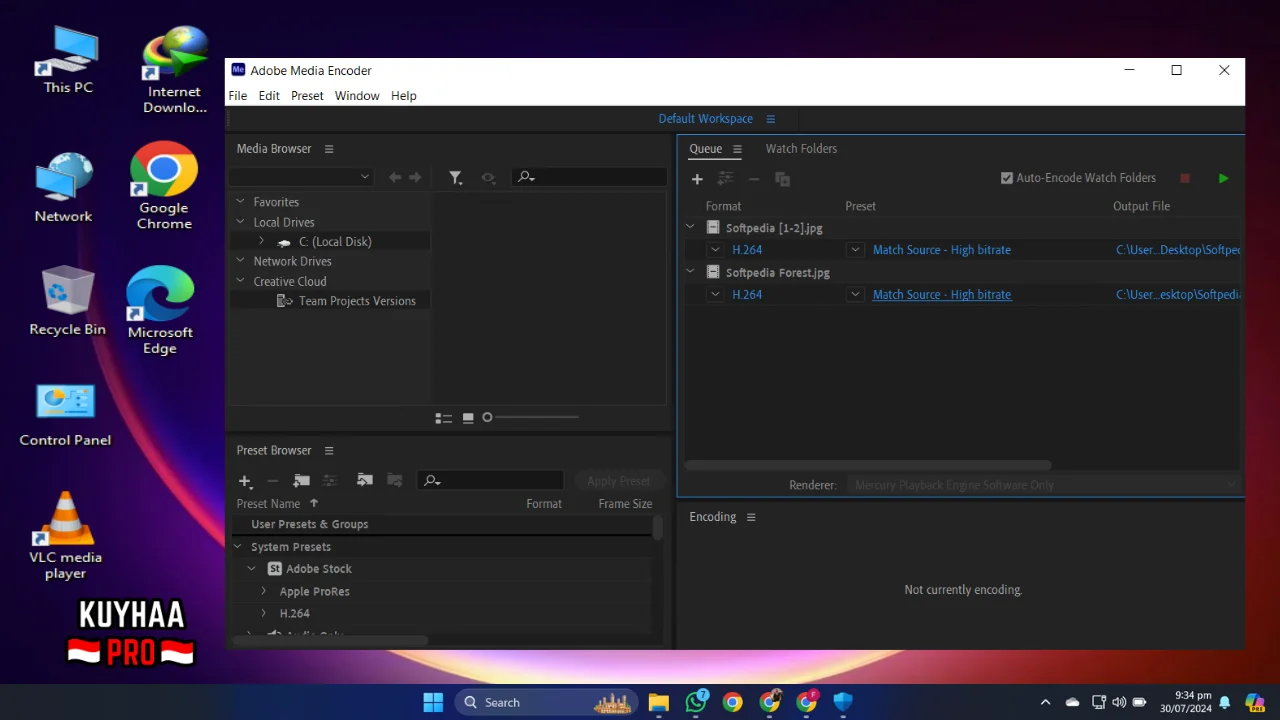
Task: Collapse the Creative Cloud node
Action: coord(240,281)
